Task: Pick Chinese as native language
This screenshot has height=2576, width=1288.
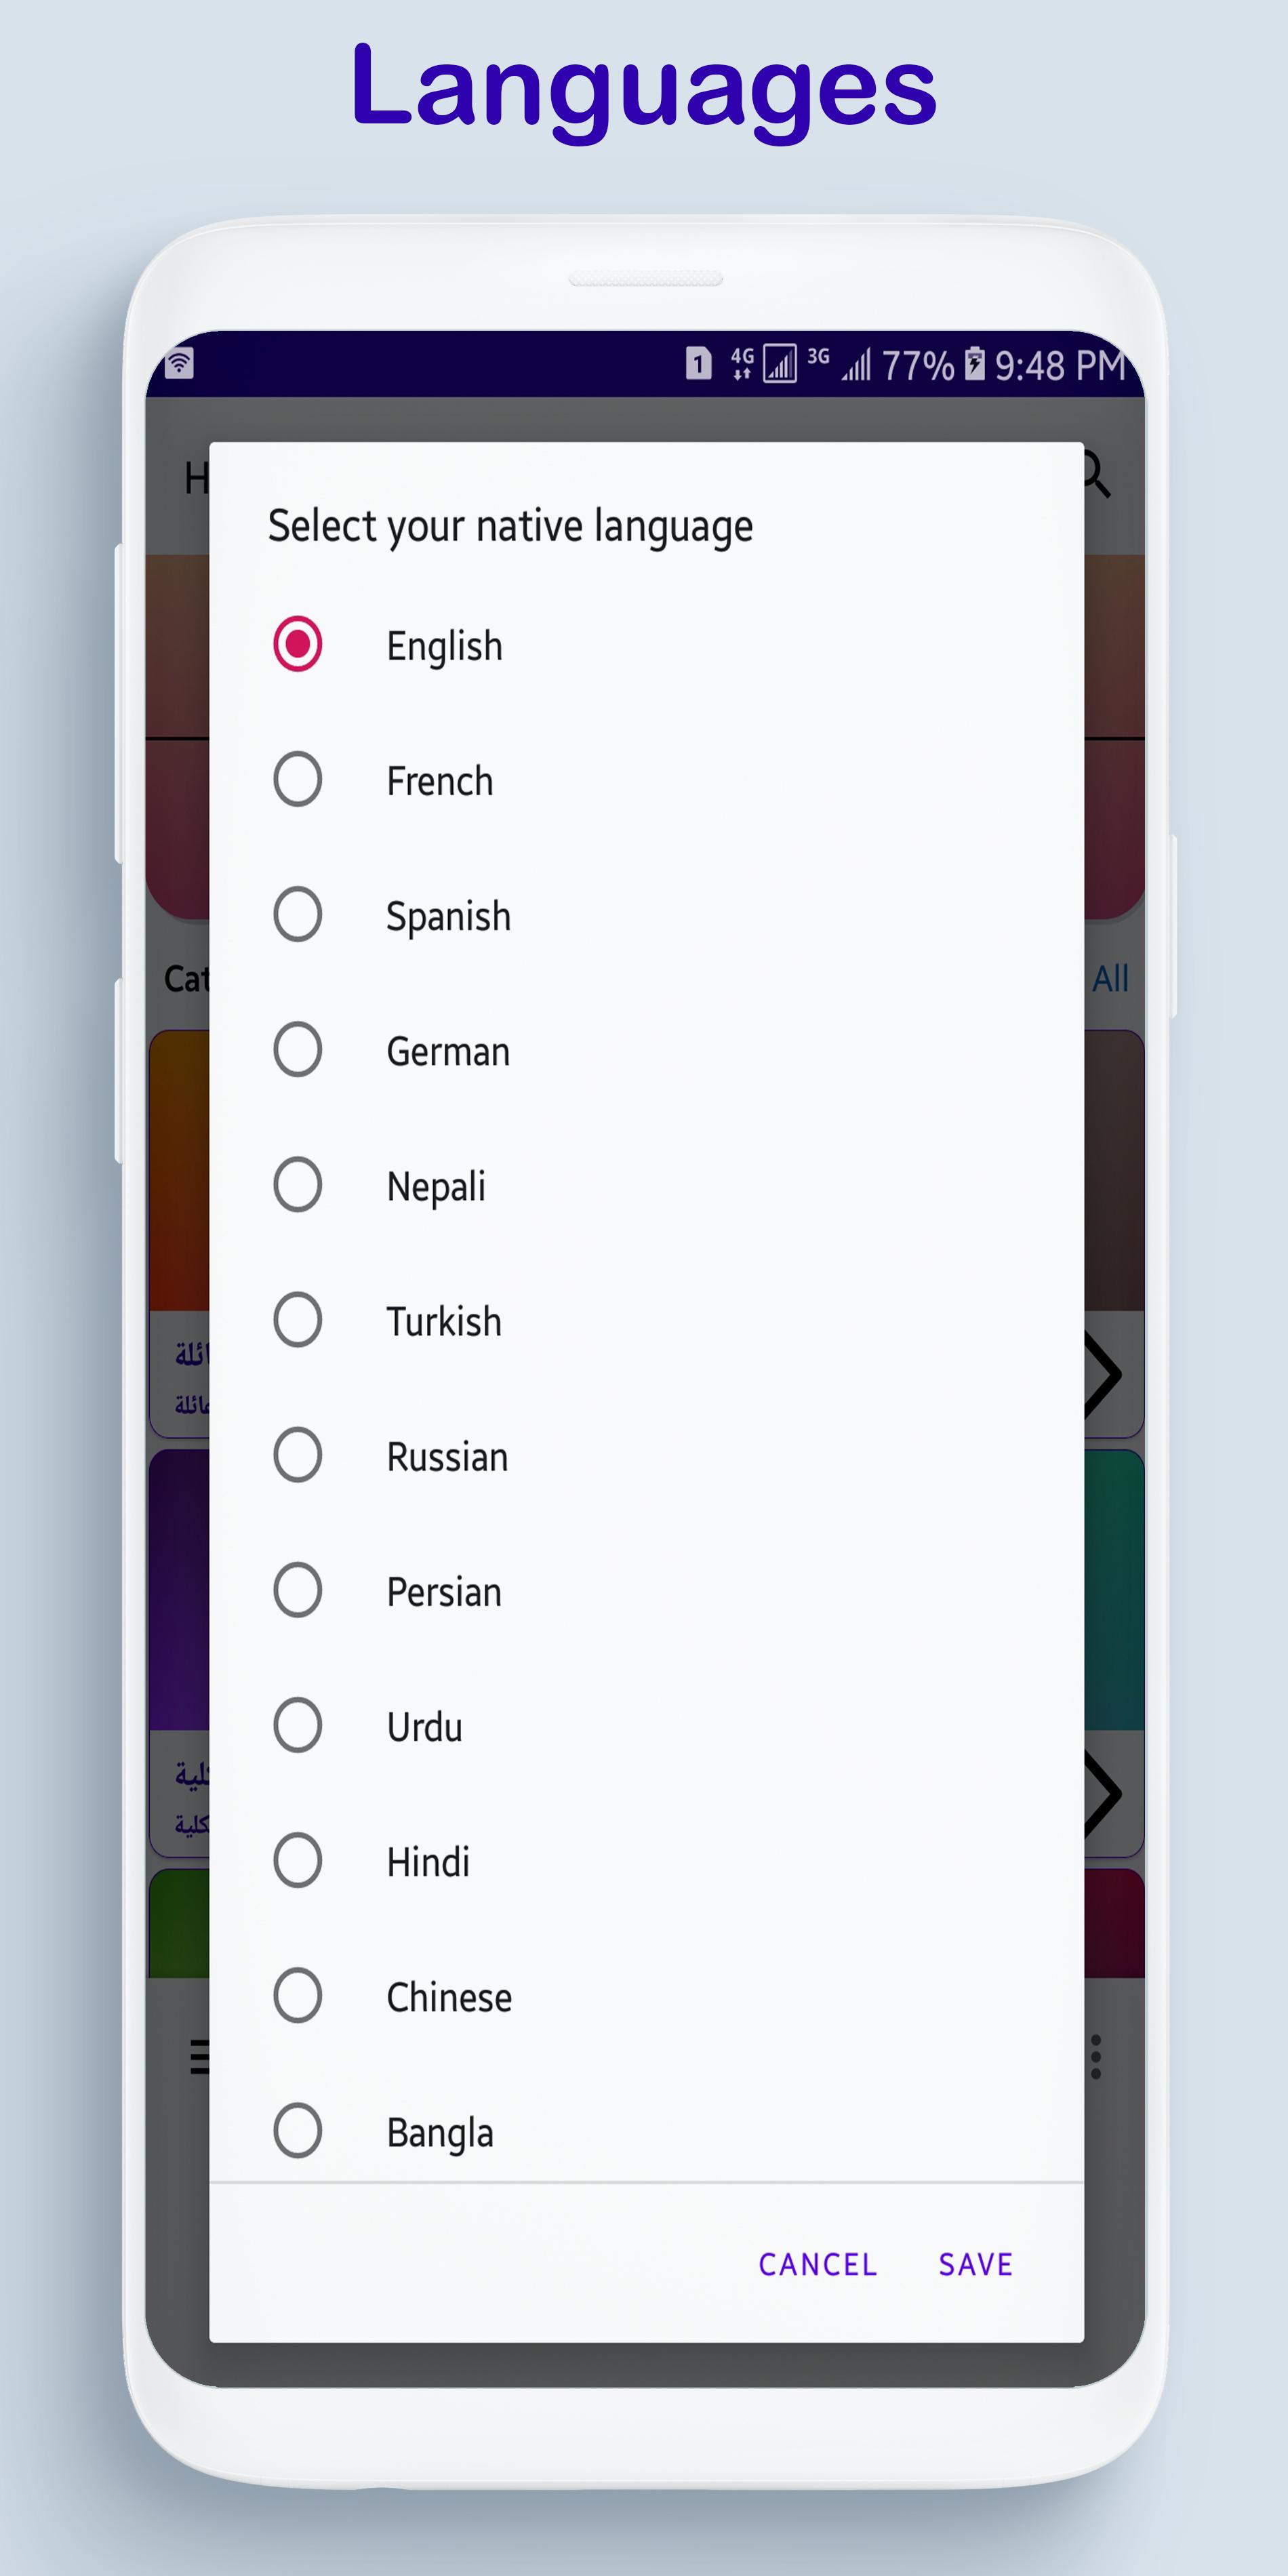Action: tap(298, 1996)
